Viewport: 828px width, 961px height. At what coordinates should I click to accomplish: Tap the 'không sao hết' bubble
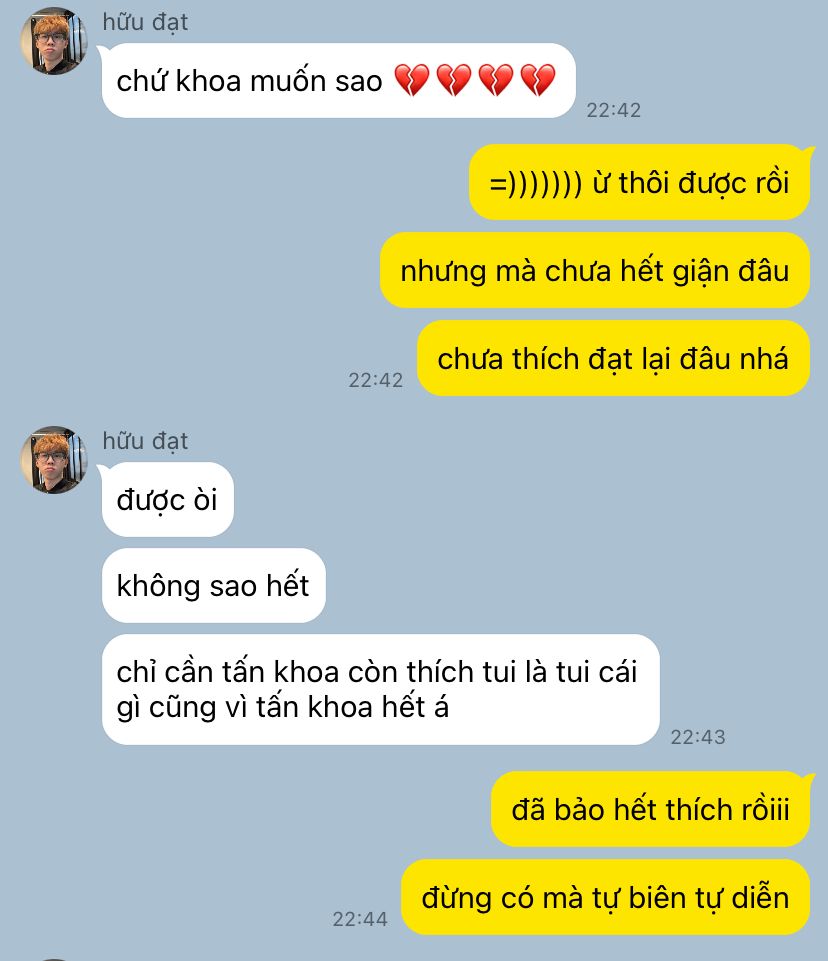[213, 585]
